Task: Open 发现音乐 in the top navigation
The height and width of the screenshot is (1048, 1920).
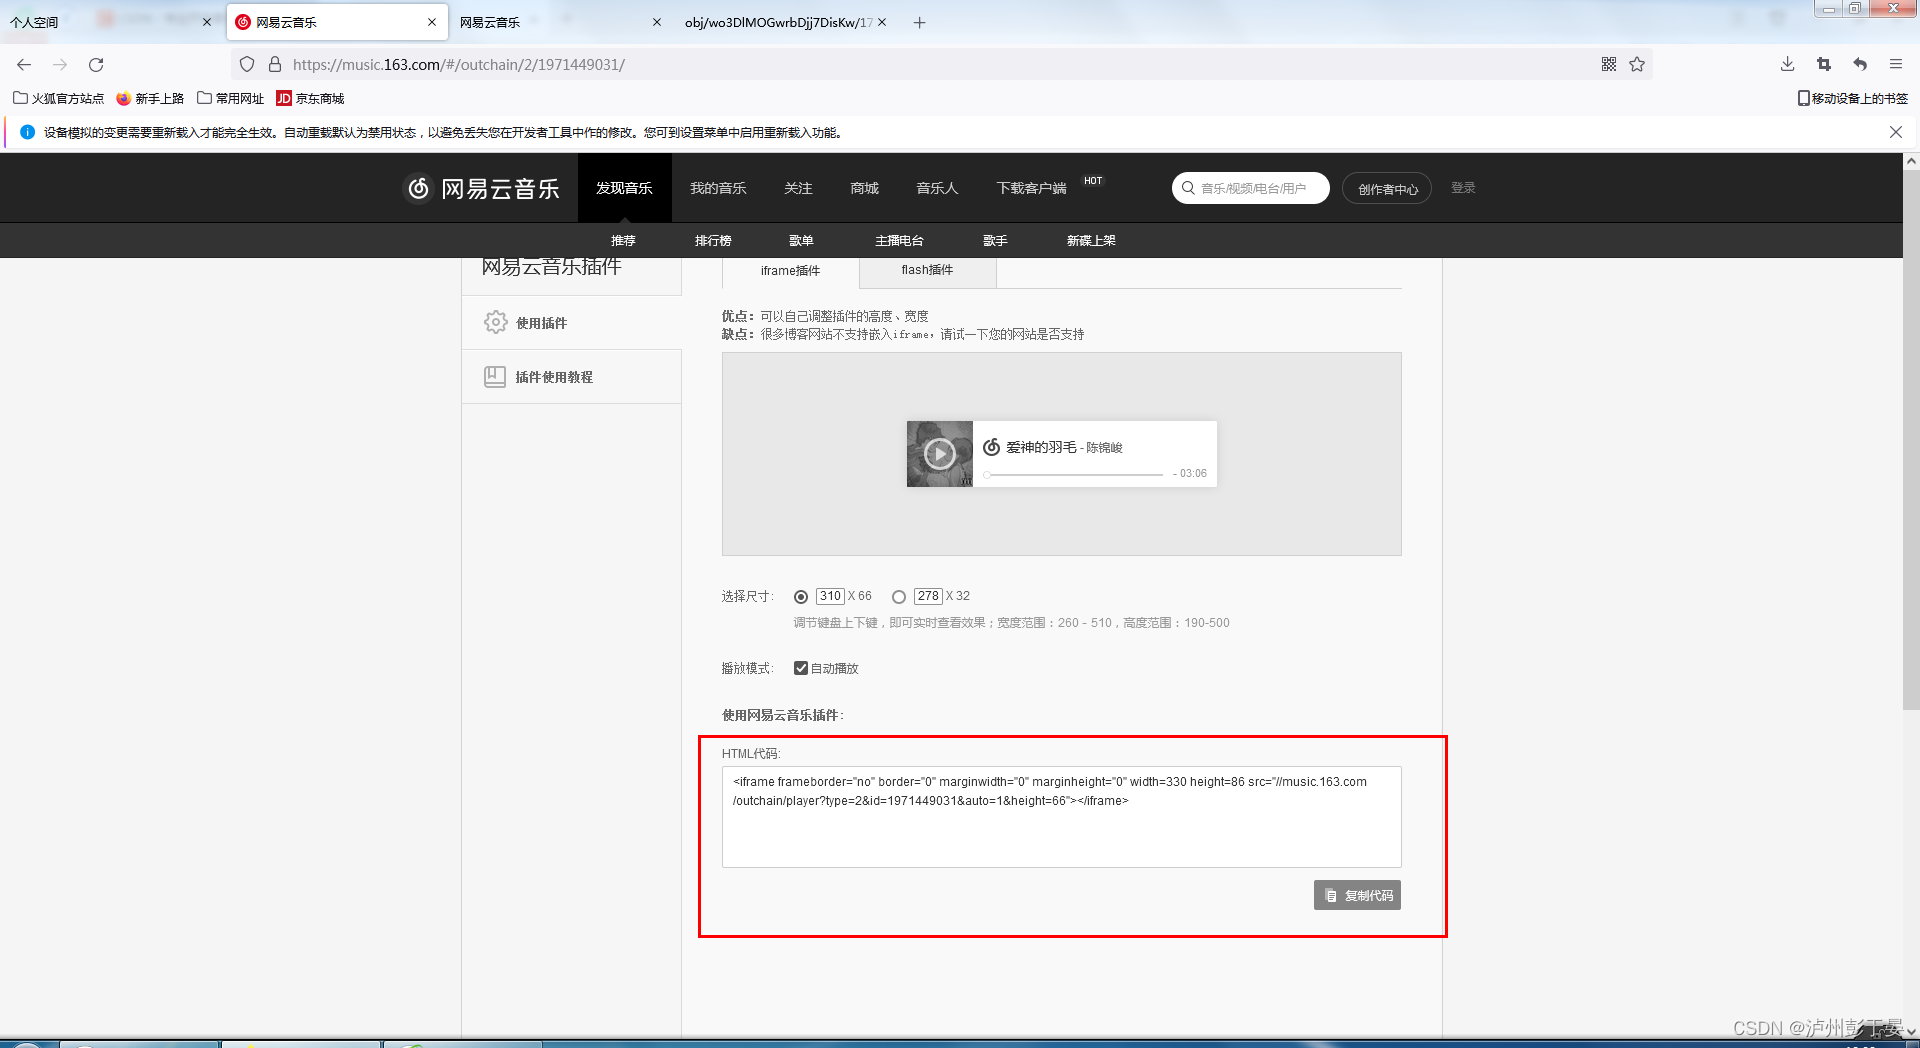Action: coord(624,188)
